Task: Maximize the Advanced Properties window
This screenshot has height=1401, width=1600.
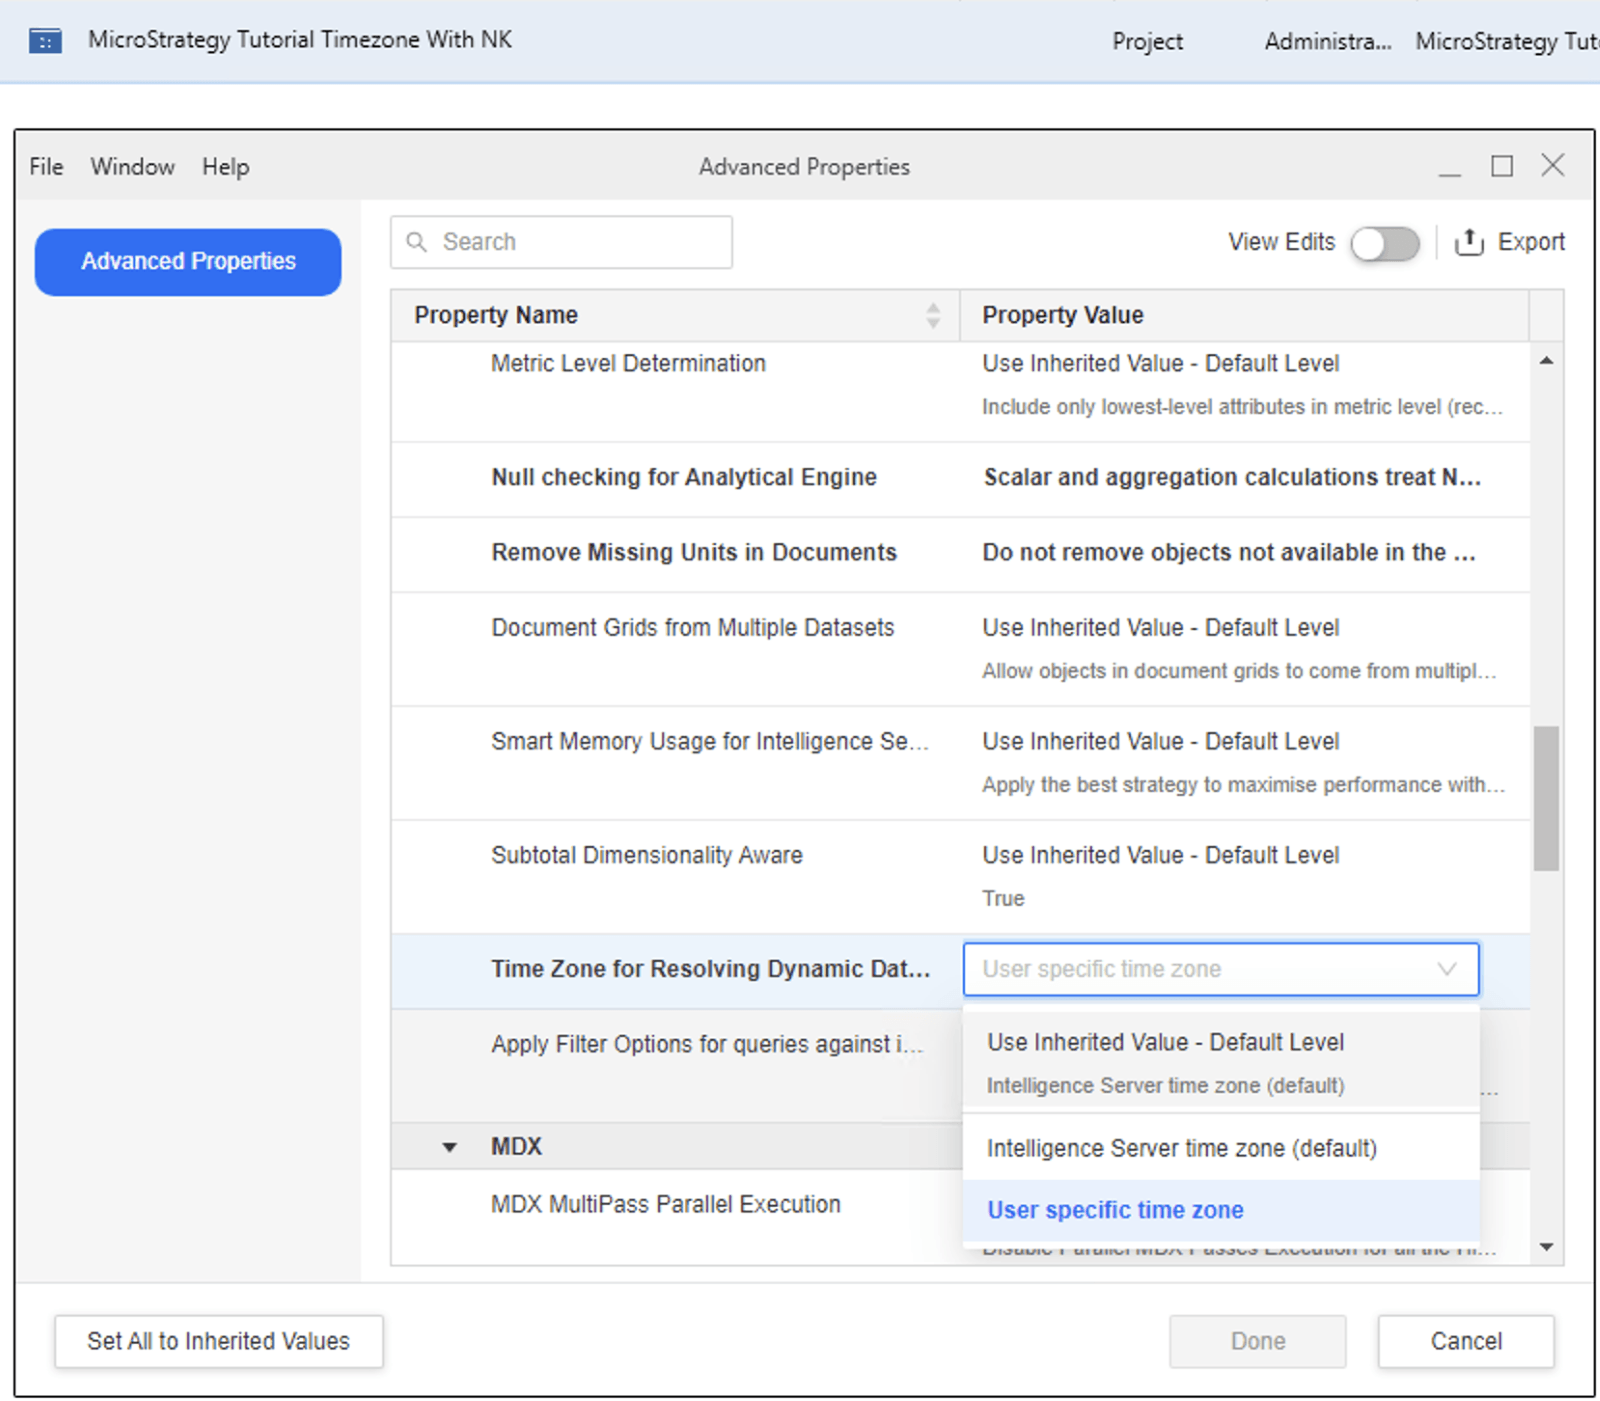Action: tap(1502, 166)
